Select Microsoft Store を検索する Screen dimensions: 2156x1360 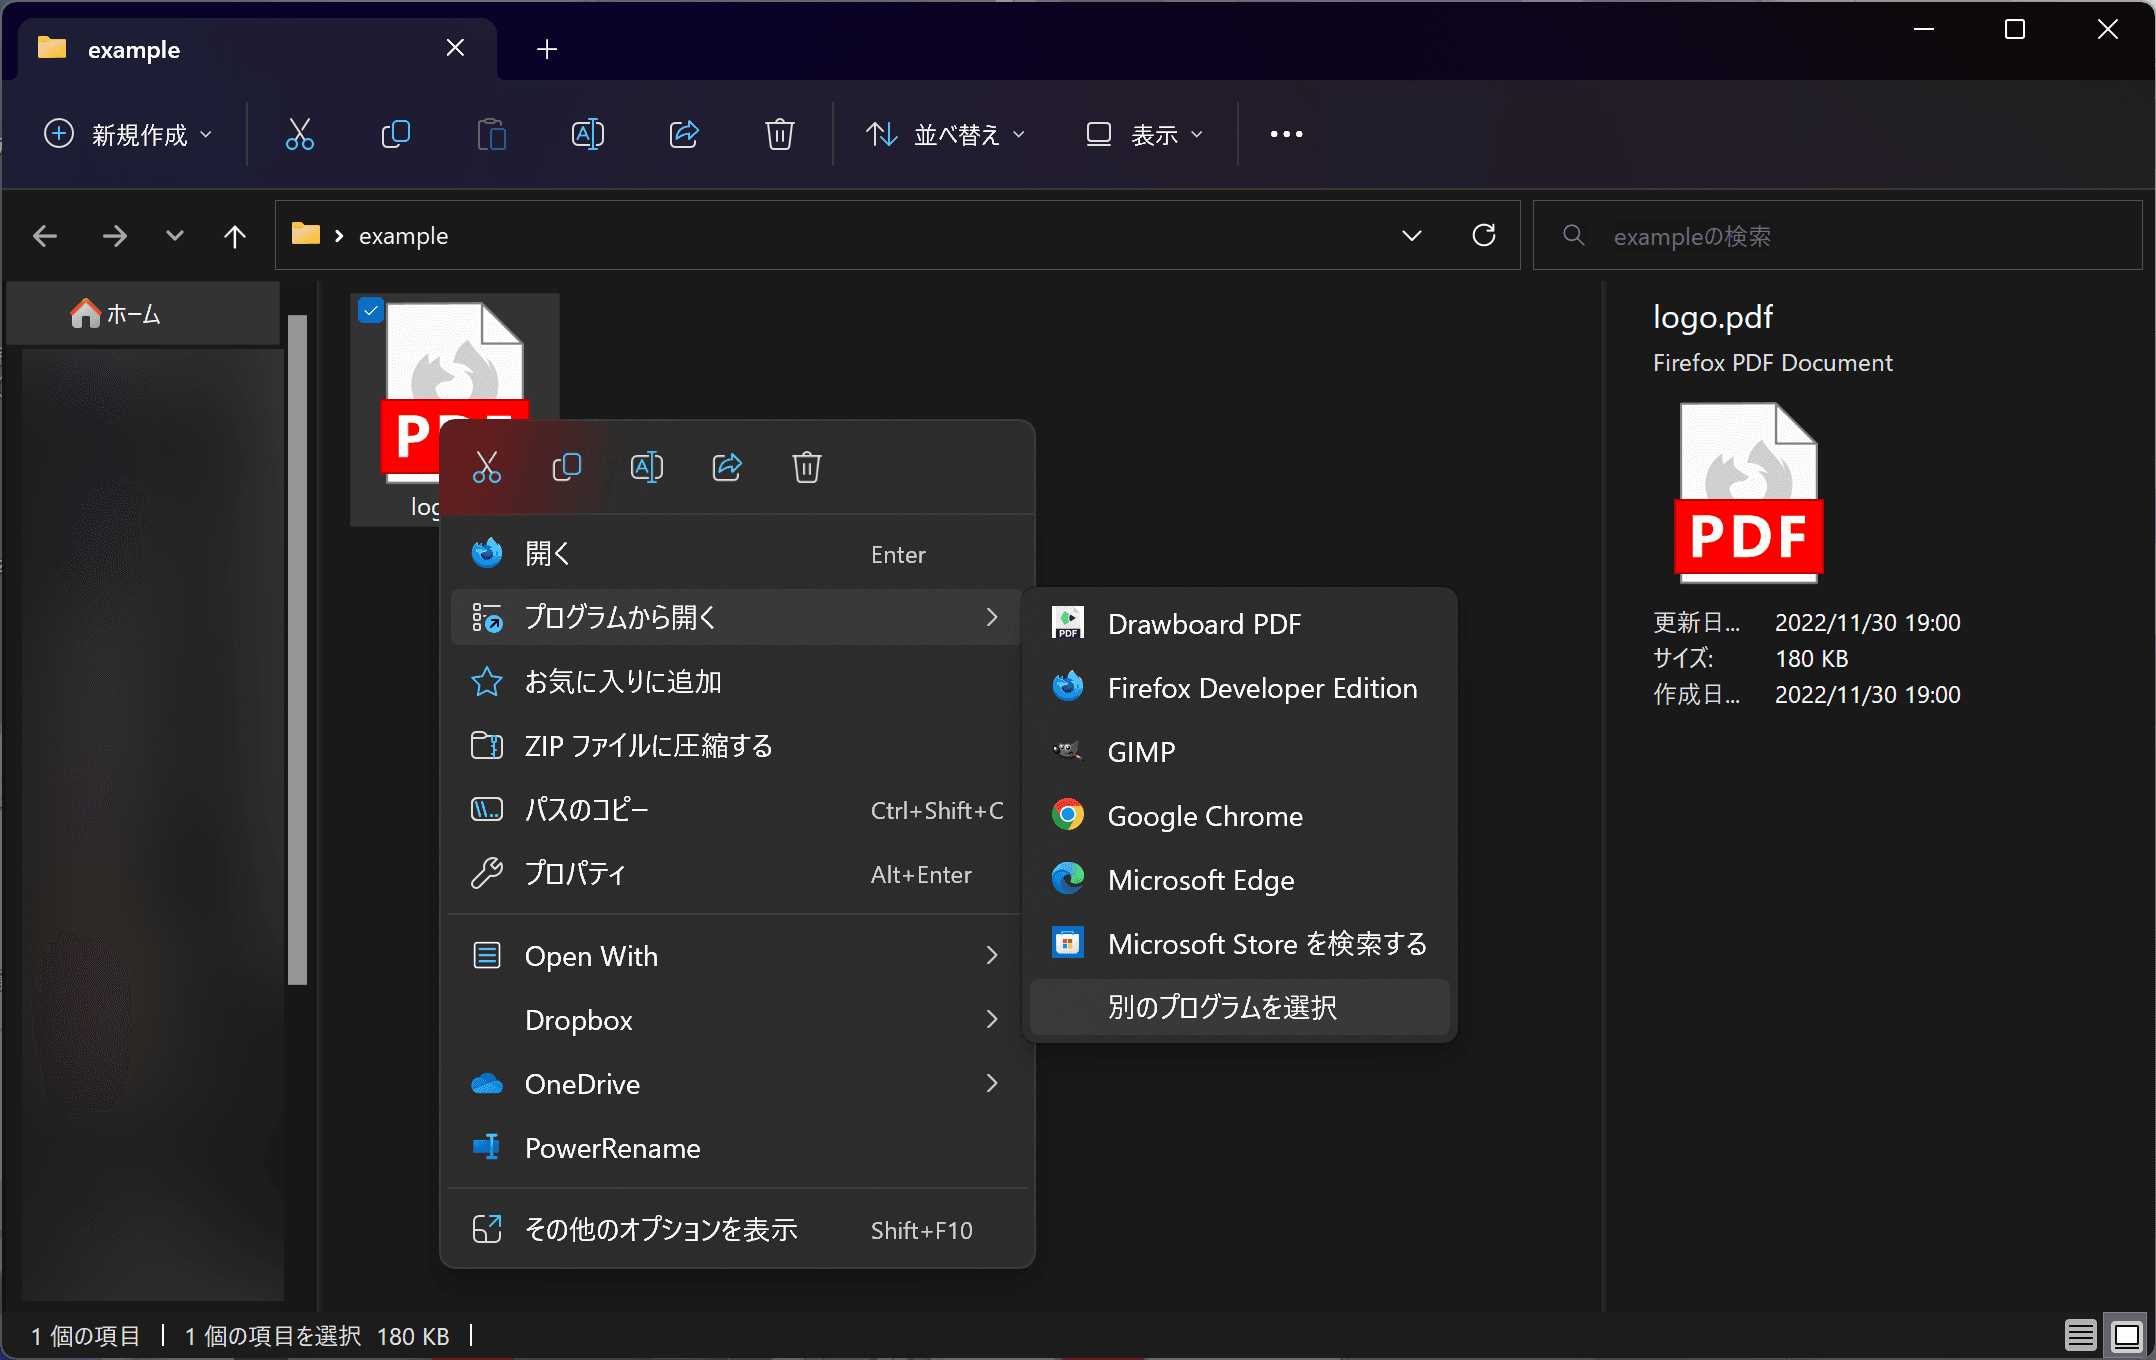(x=1239, y=944)
